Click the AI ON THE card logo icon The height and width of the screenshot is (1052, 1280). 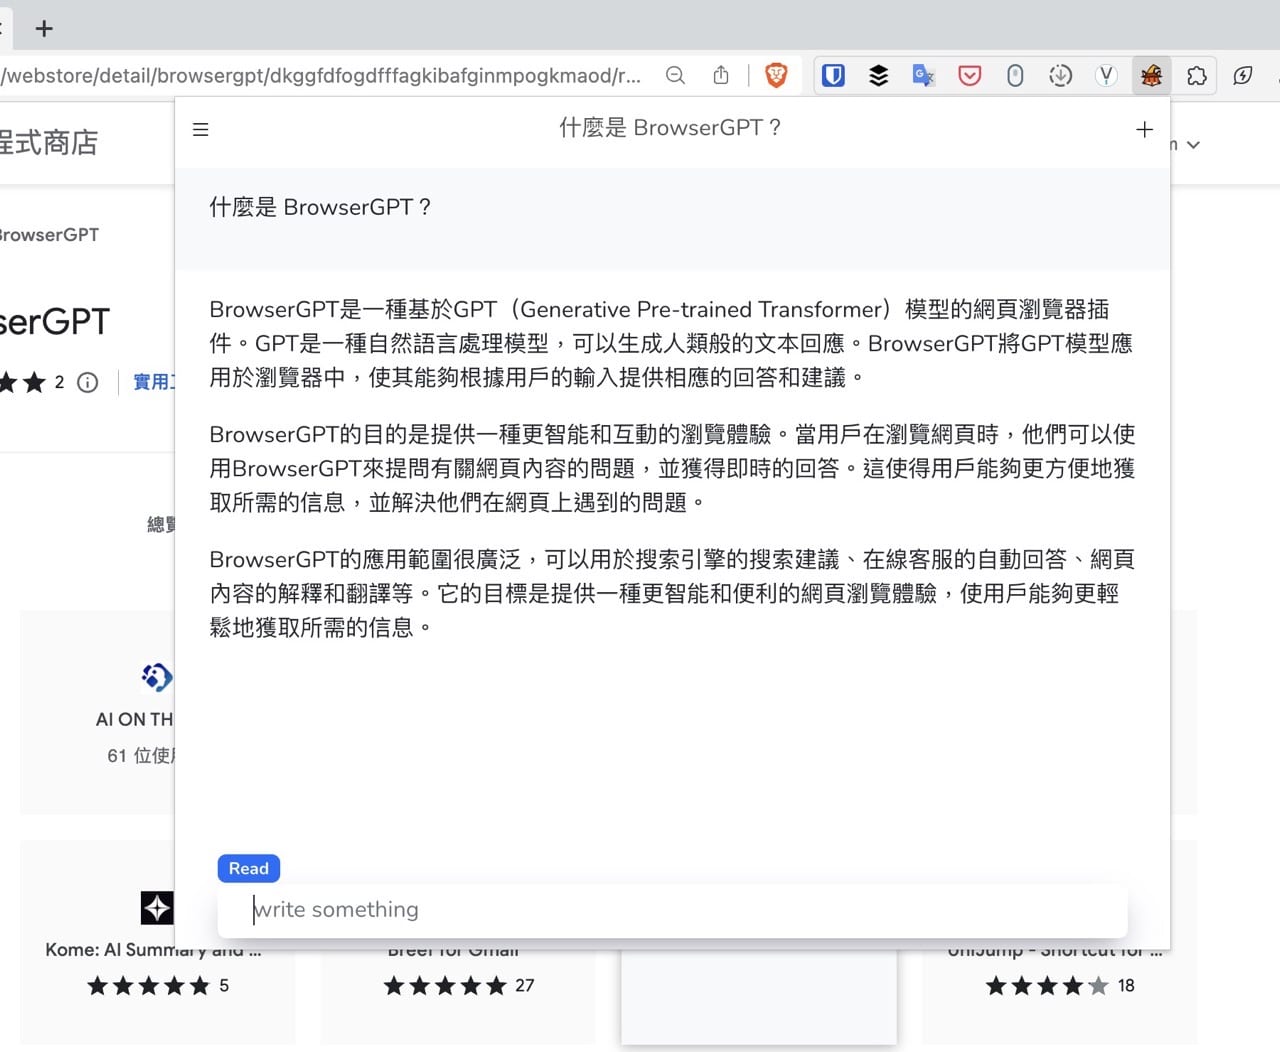tap(157, 677)
